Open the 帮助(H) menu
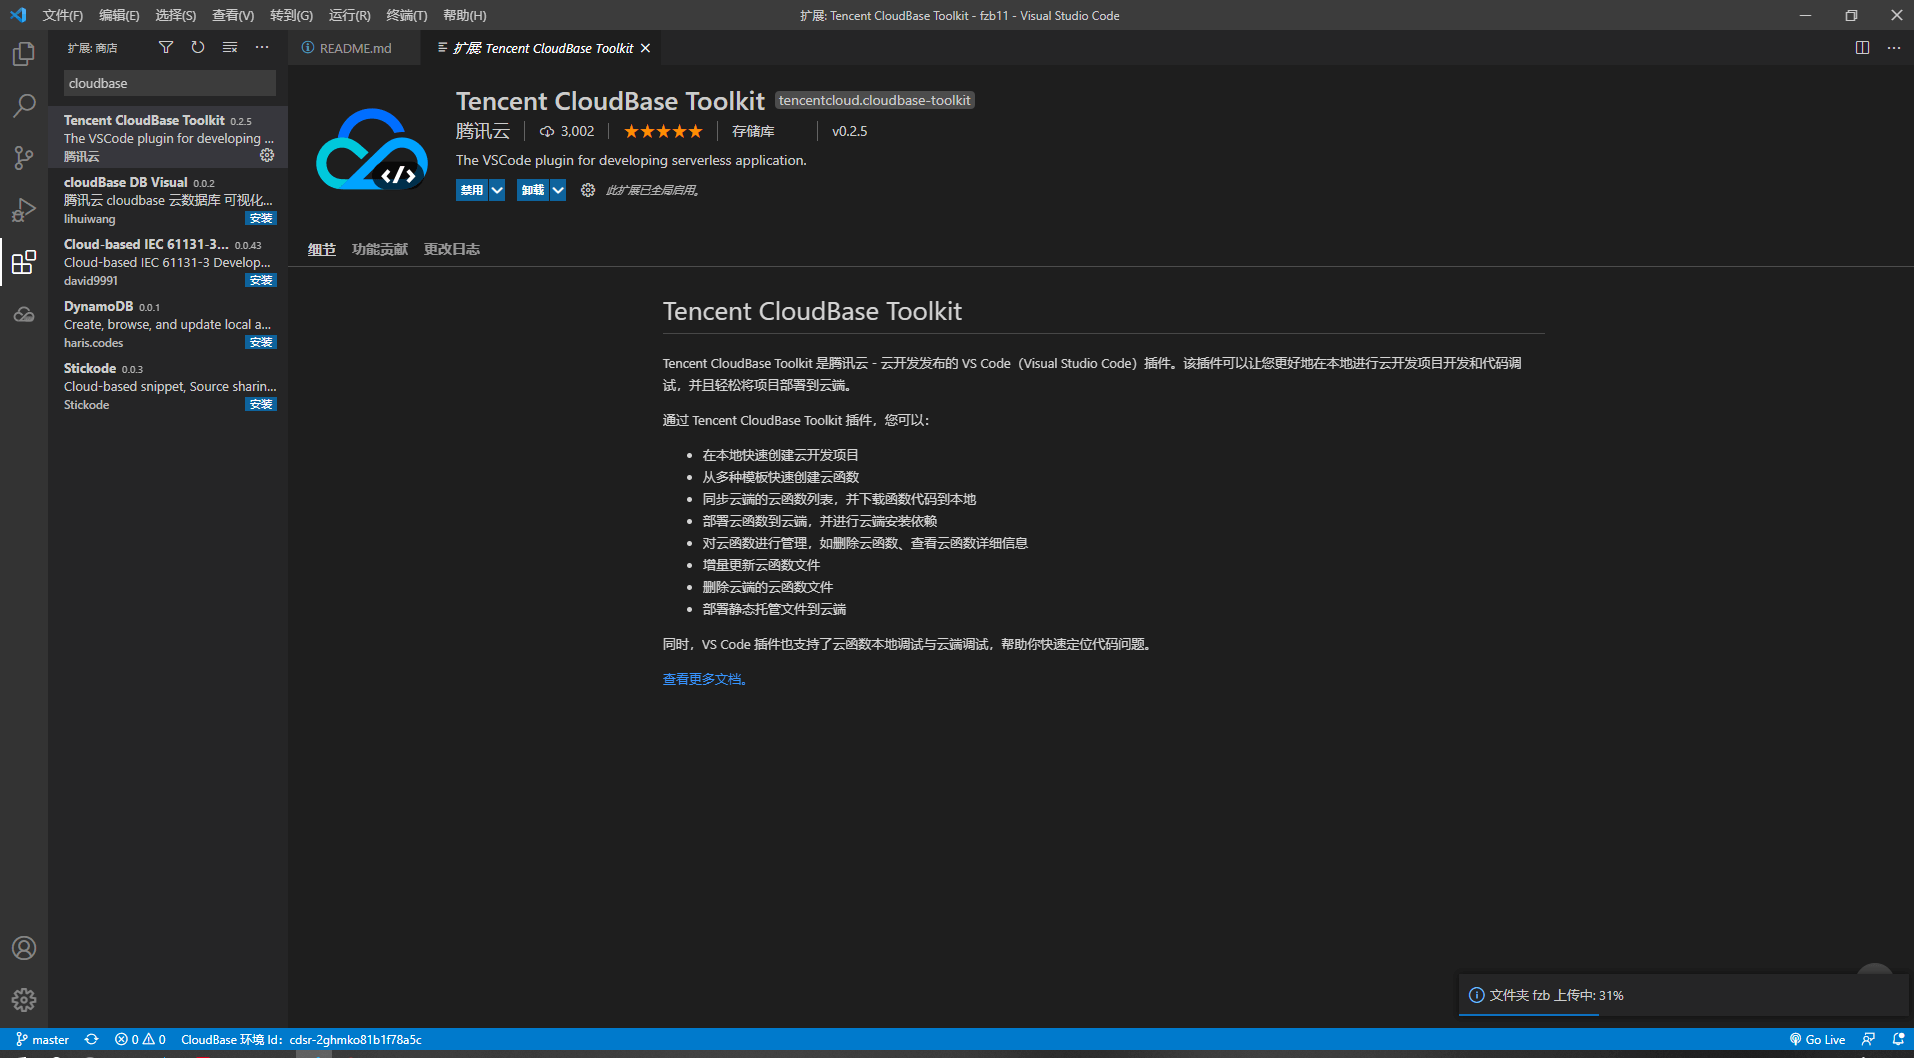This screenshot has height=1058, width=1914. coord(465,15)
